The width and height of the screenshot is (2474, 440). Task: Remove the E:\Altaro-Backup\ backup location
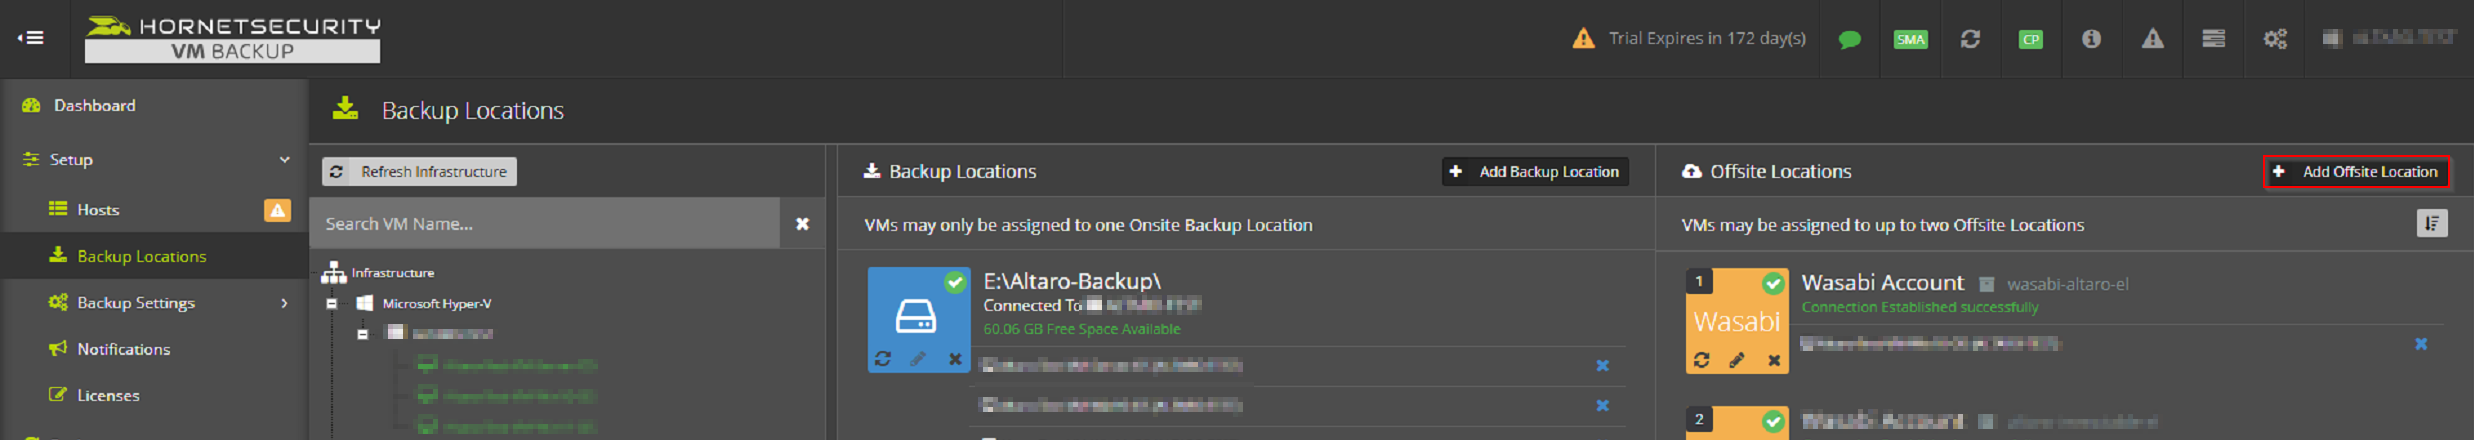[x=955, y=358]
